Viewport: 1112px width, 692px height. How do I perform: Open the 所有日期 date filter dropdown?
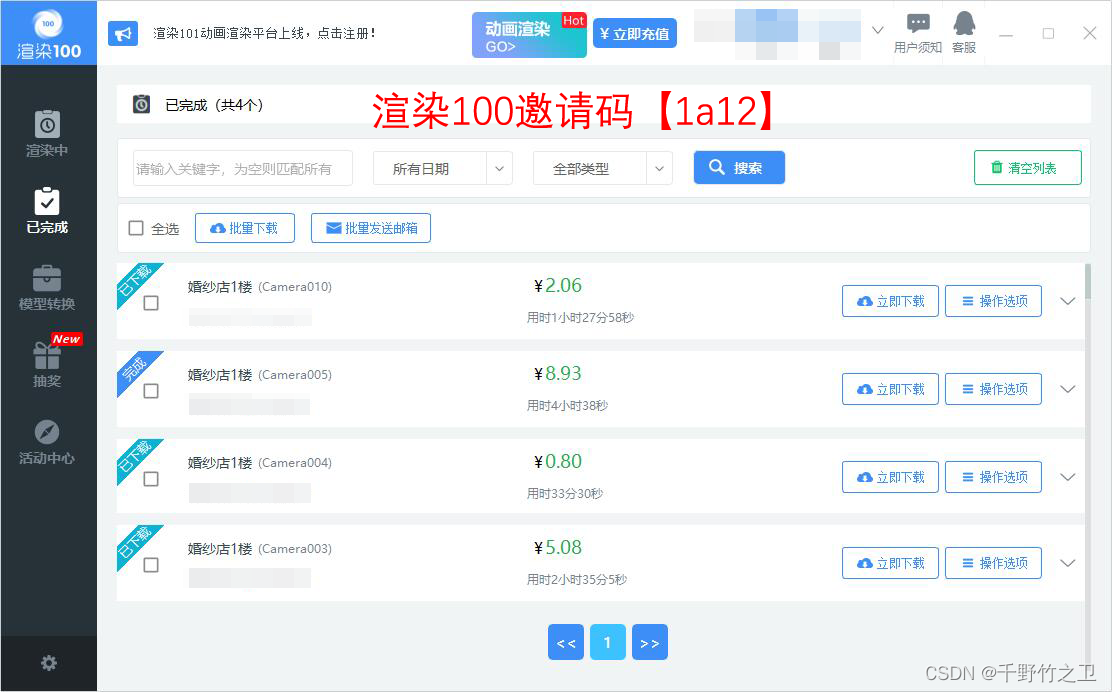[442, 168]
